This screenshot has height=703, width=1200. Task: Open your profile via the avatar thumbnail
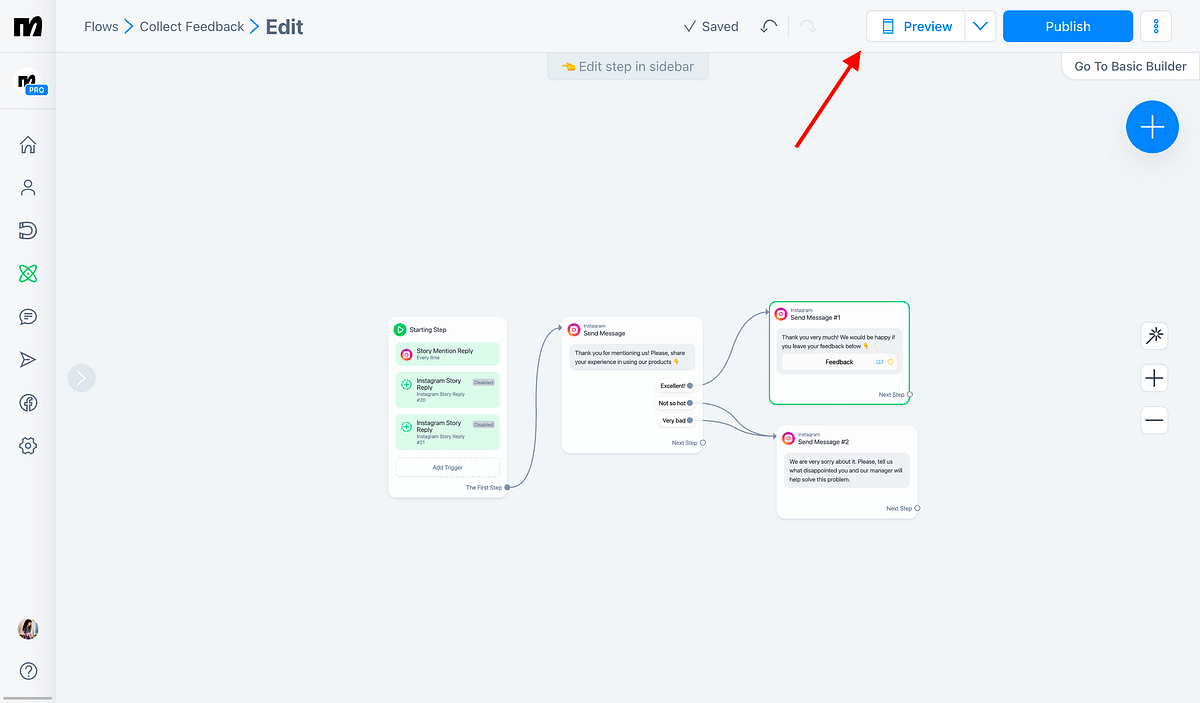click(28, 629)
